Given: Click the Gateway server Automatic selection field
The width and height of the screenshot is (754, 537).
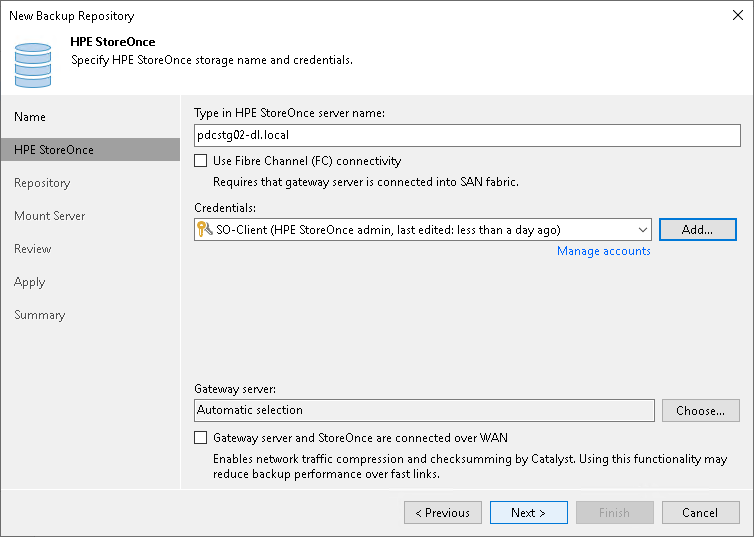Looking at the screenshot, I should tap(424, 410).
